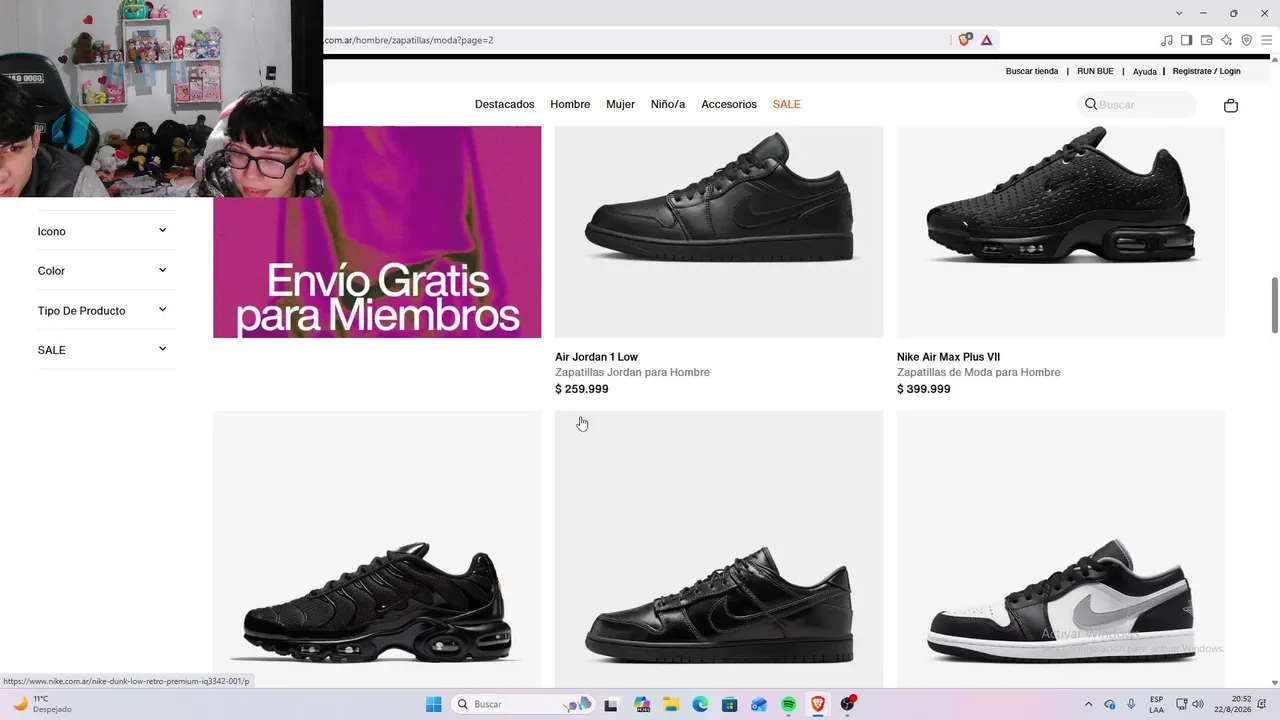Open the Microsoft 365 Copilot taskbar icon
The width and height of the screenshot is (1280, 720).
642,704
